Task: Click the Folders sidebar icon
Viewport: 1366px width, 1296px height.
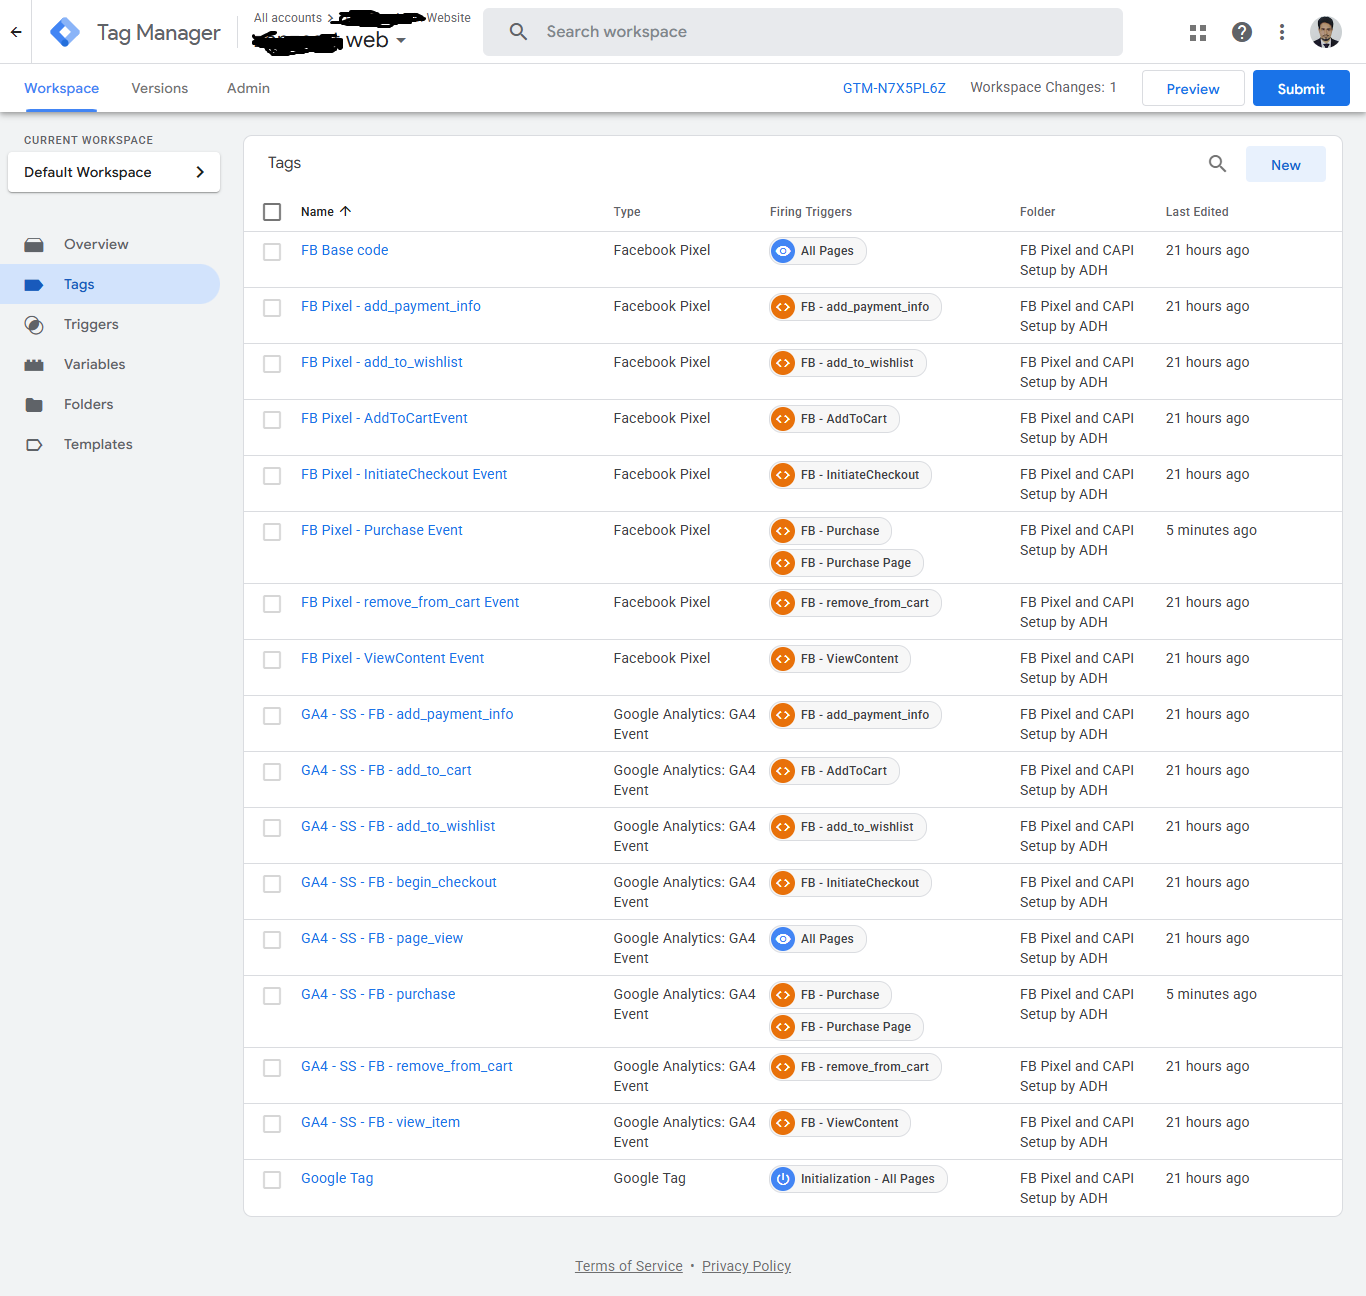Action: point(34,405)
